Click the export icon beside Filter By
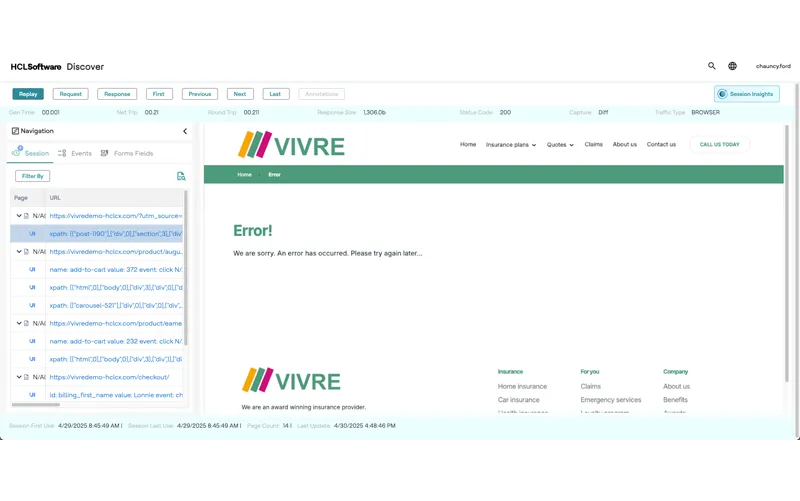 pos(181,176)
